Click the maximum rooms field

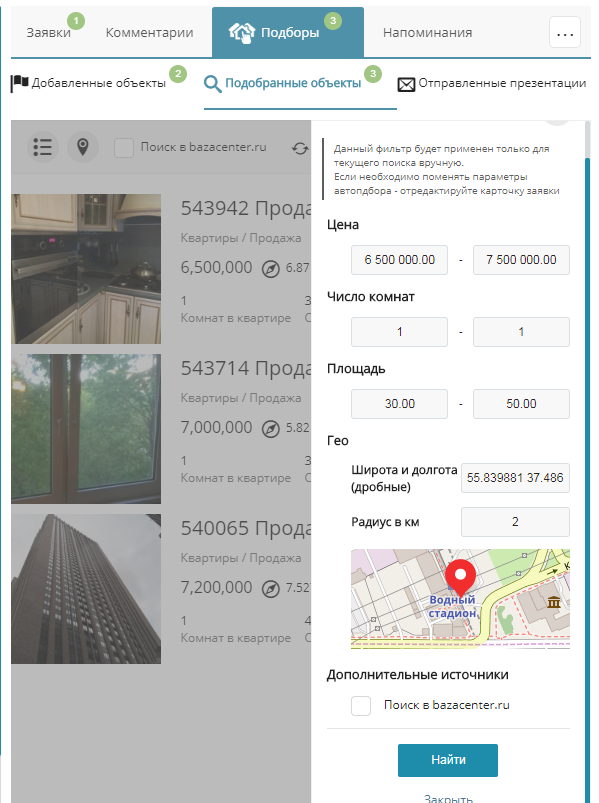(521, 332)
